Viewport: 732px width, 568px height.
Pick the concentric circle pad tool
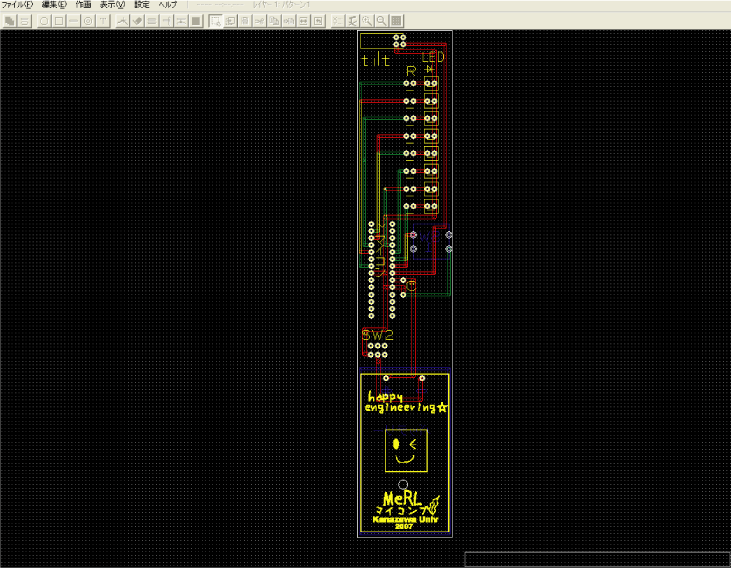[x=89, y=20]
